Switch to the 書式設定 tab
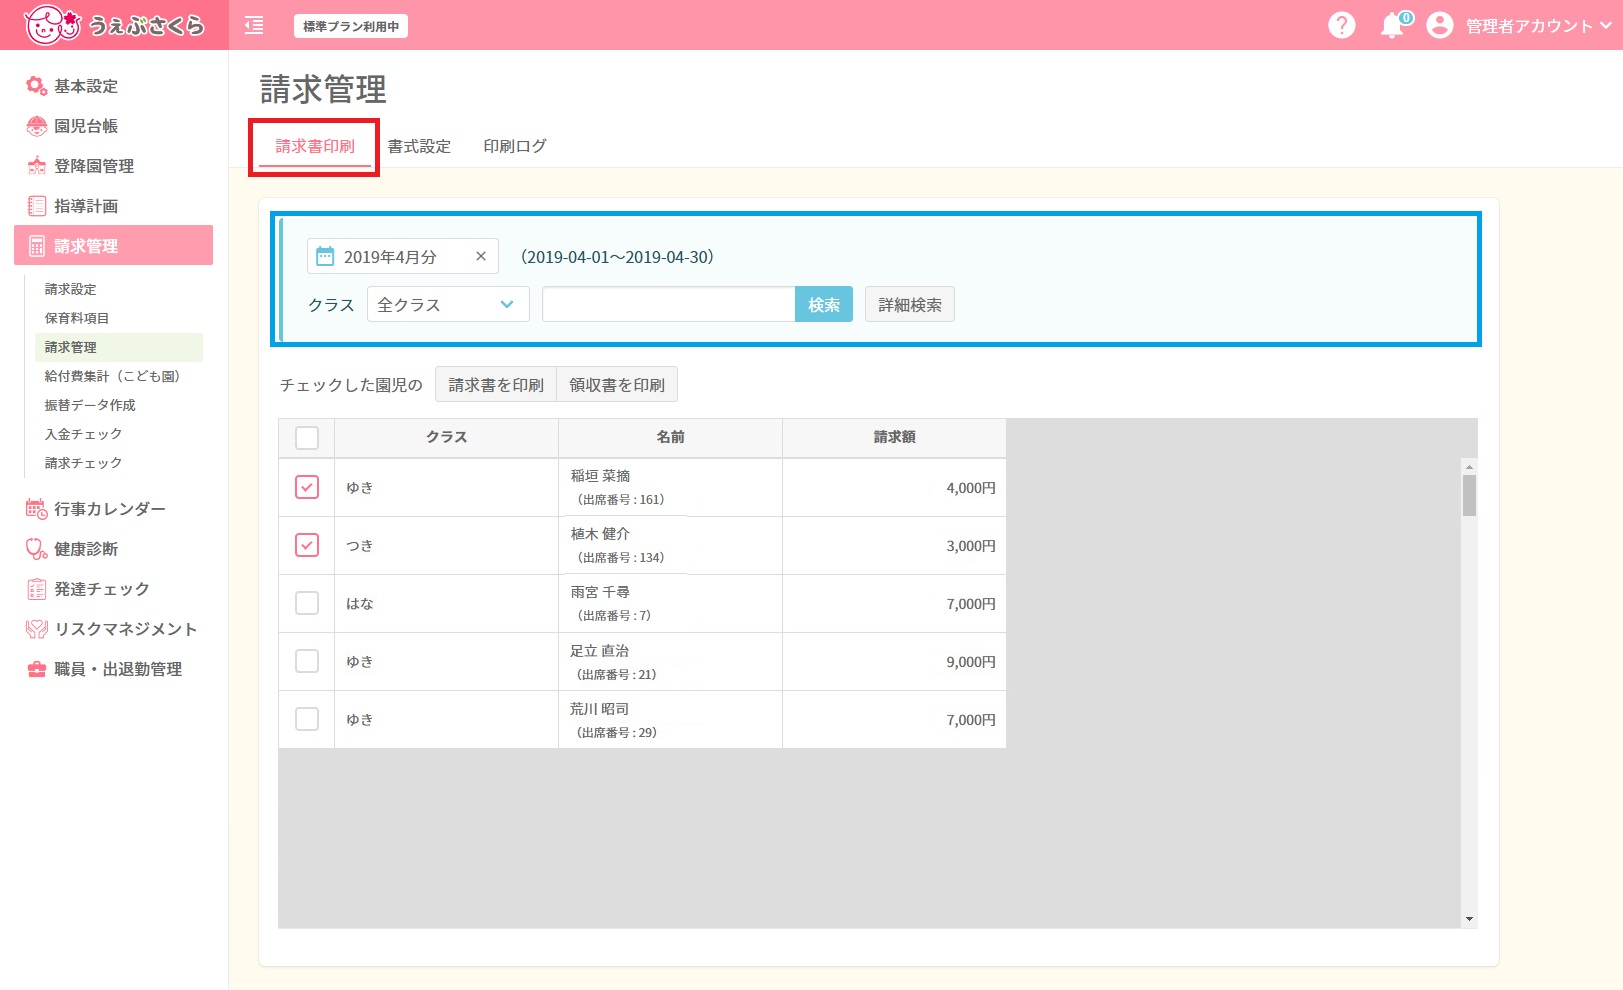 (419, 146)
